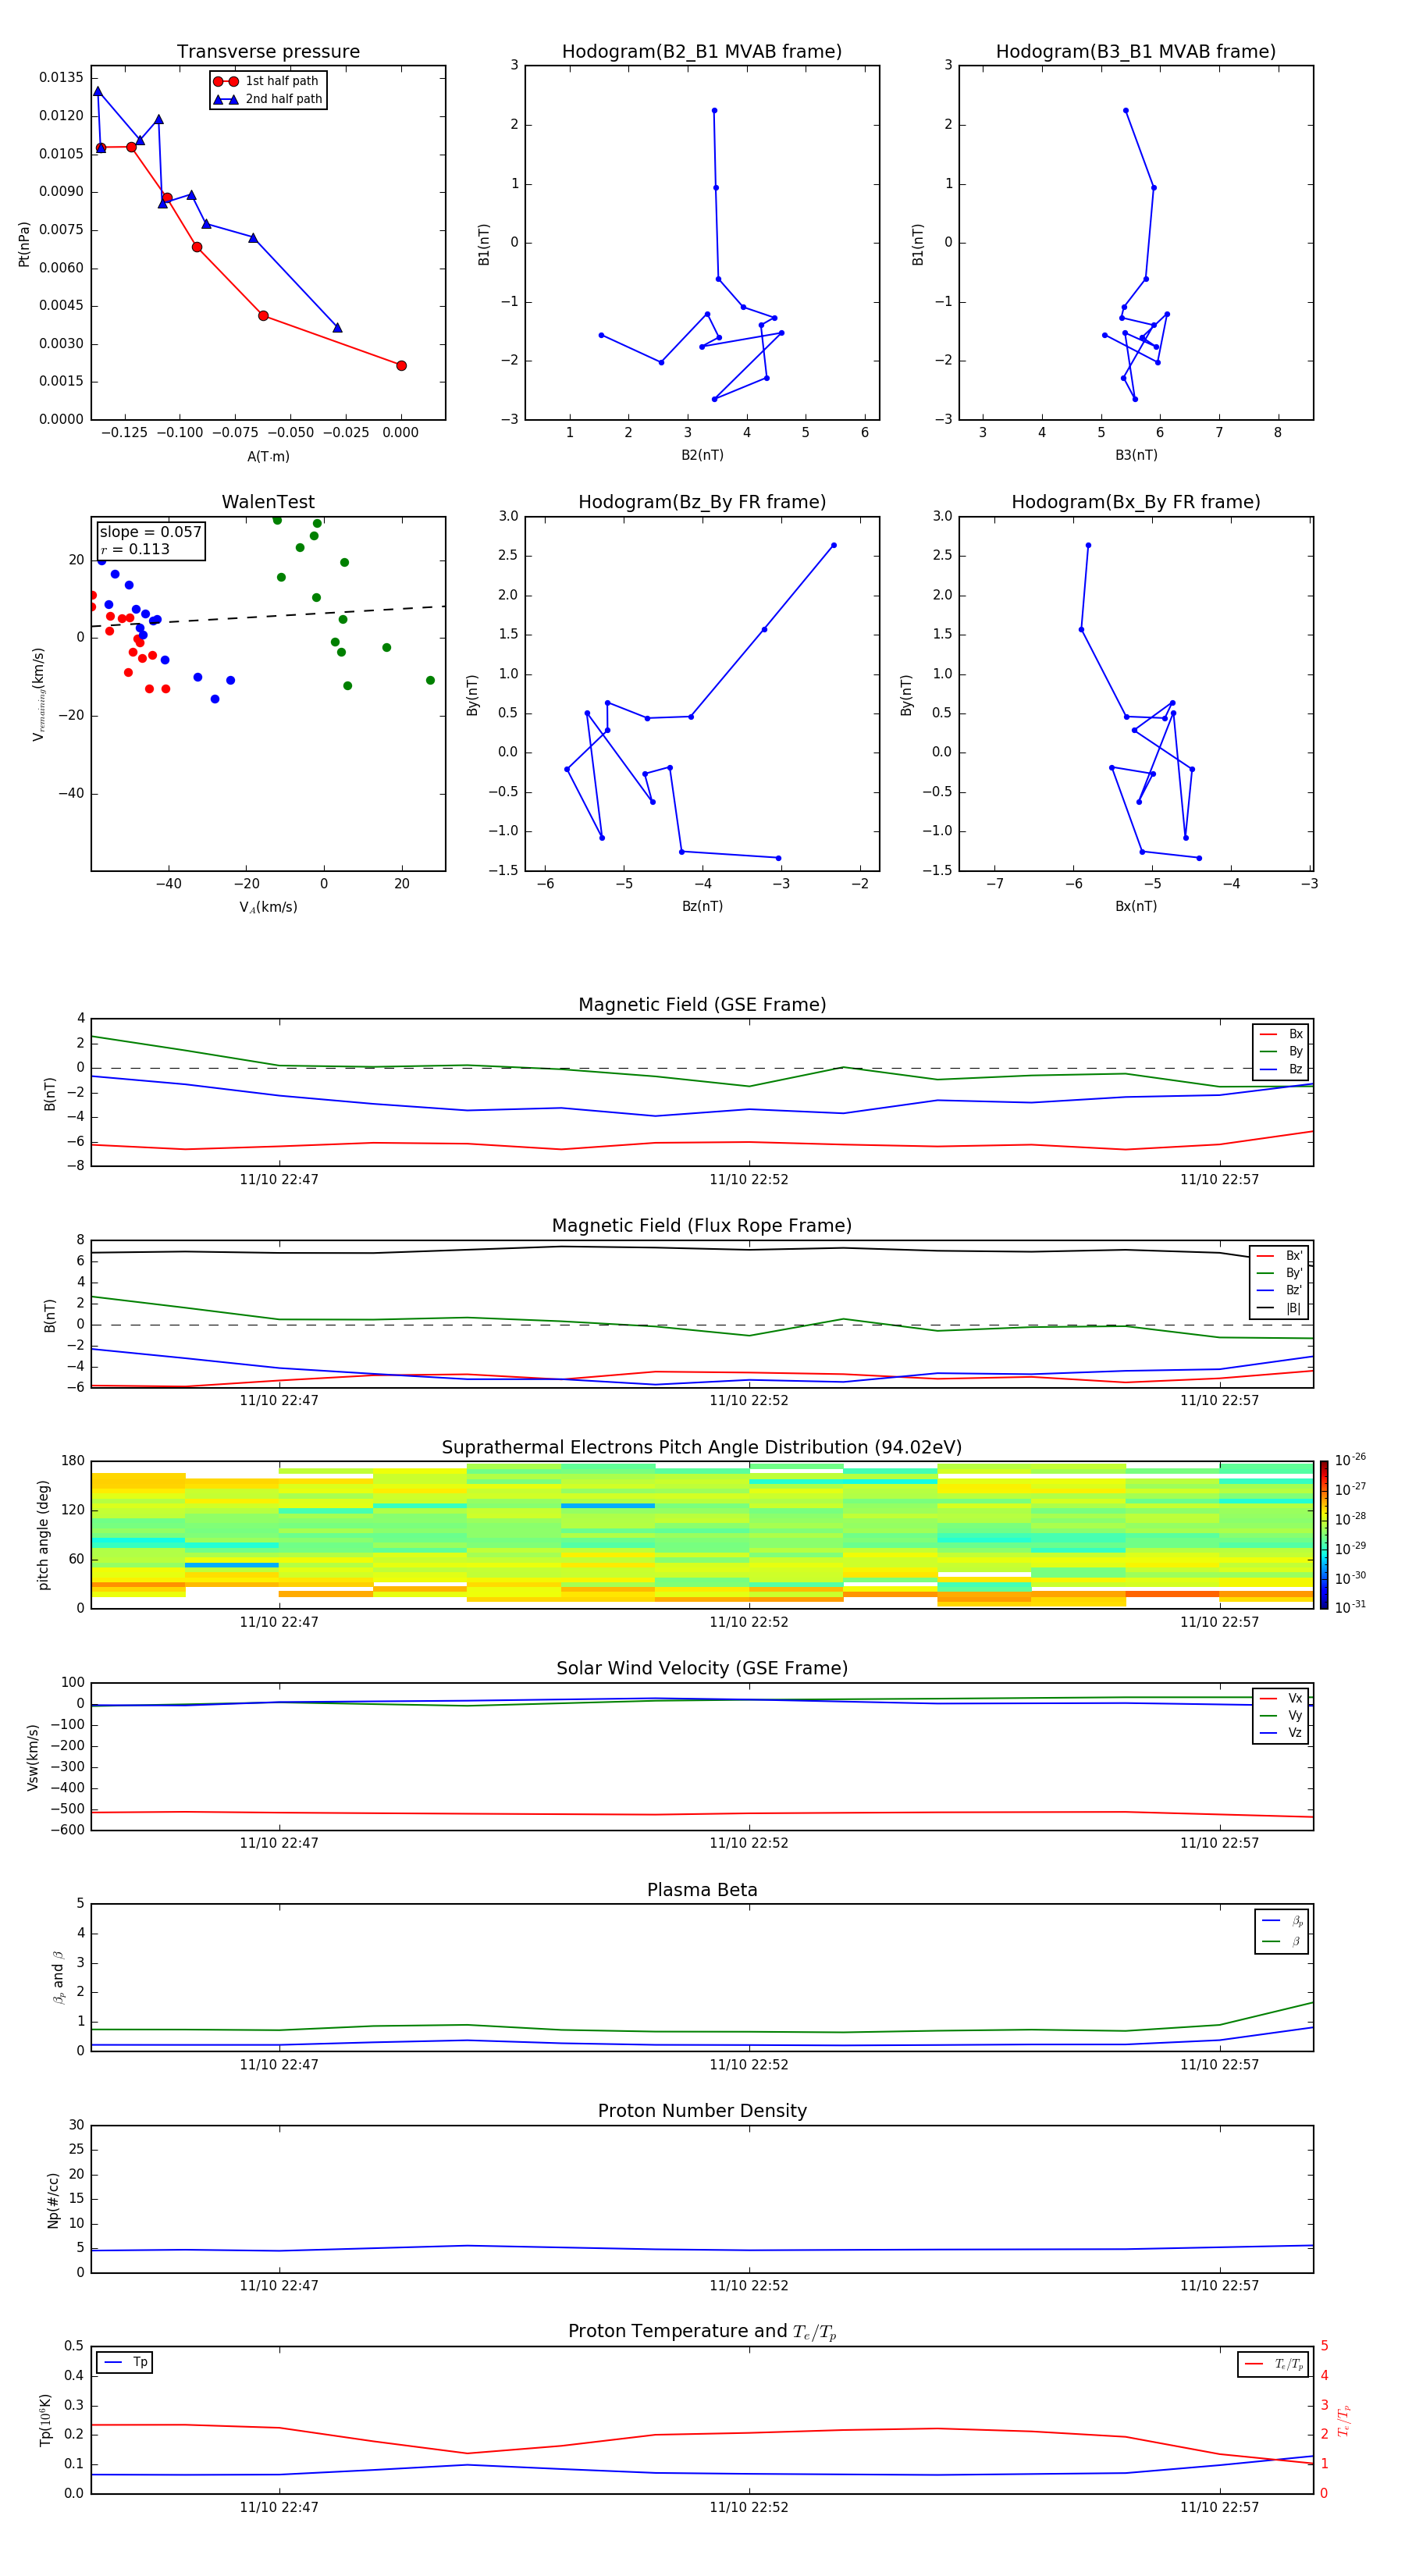Select 'By' in the GSE magnetic field legend
The width and height of the screenshot is (1405, 2576).
click(x=1281, y=1052)
